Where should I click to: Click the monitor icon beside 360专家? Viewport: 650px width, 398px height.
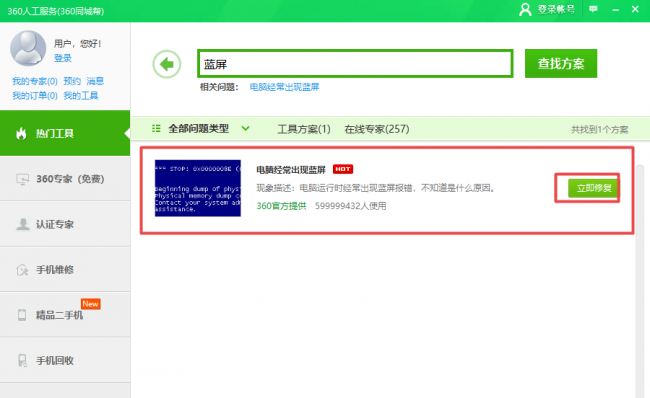(22, 179)
